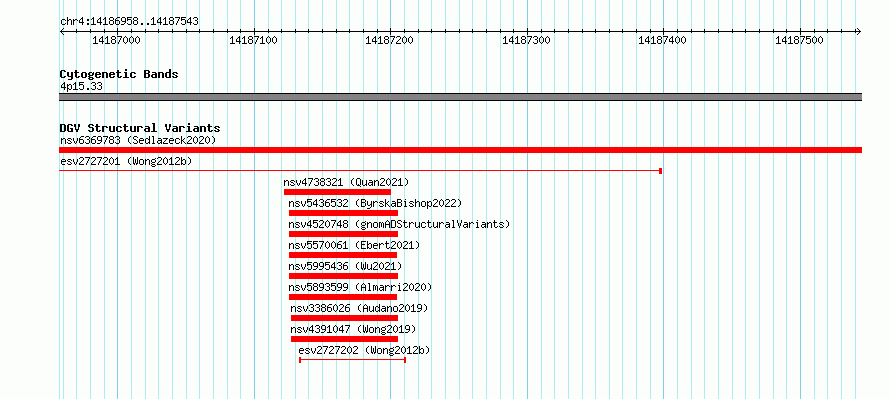Select the 4p15.33 band label
The width and height of the screenshot is (890, 399).
pyautogui.click(x=81, y=87)
